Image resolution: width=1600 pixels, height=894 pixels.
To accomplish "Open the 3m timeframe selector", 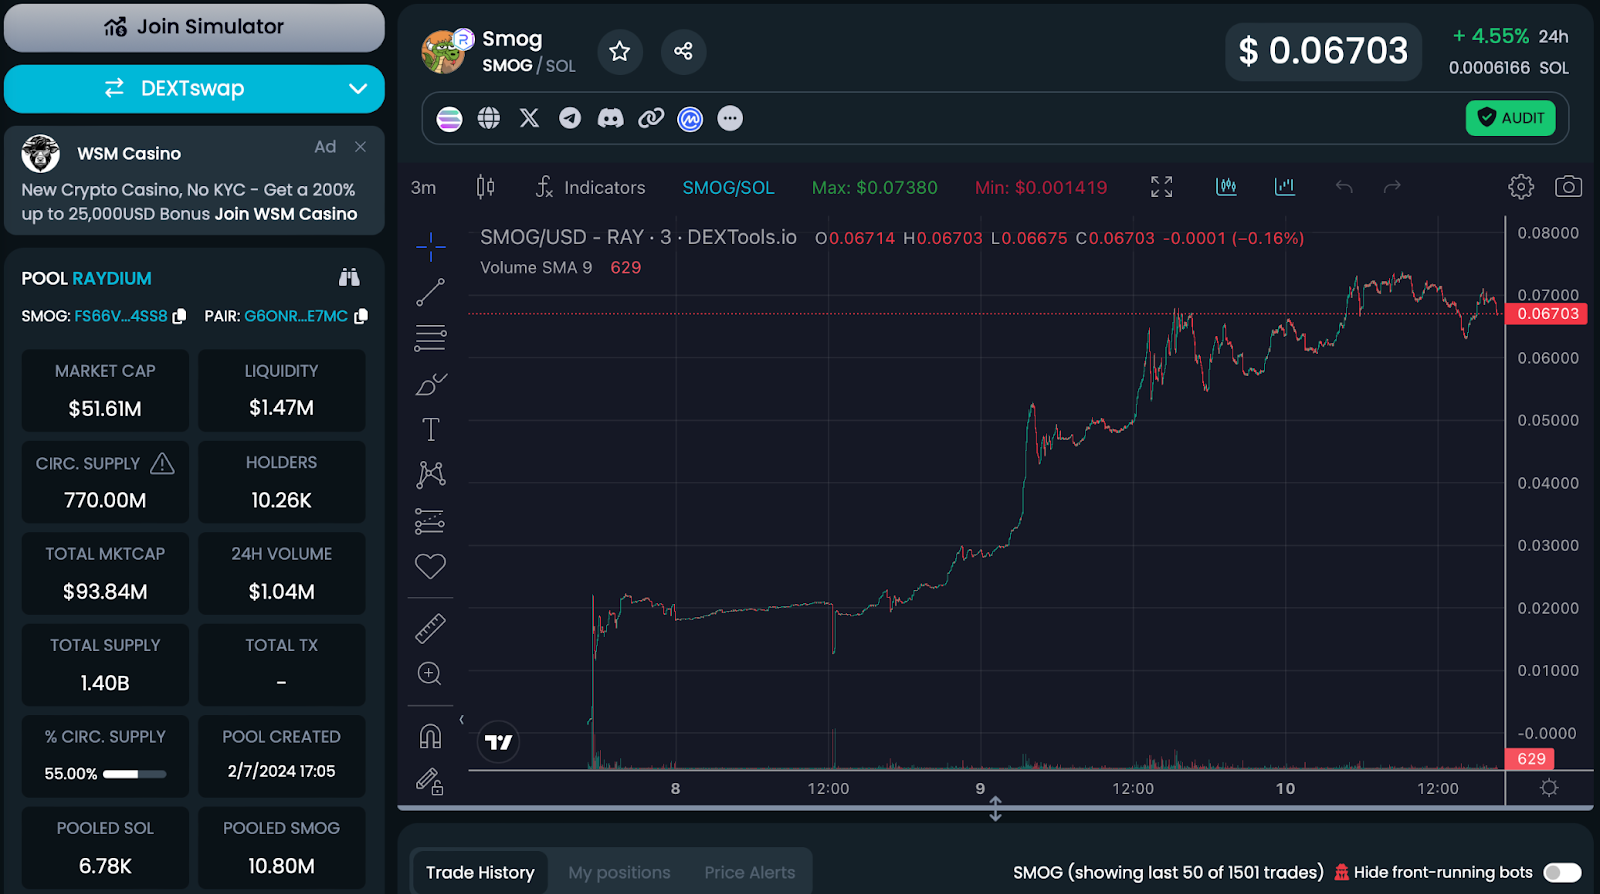I will 424,188.
